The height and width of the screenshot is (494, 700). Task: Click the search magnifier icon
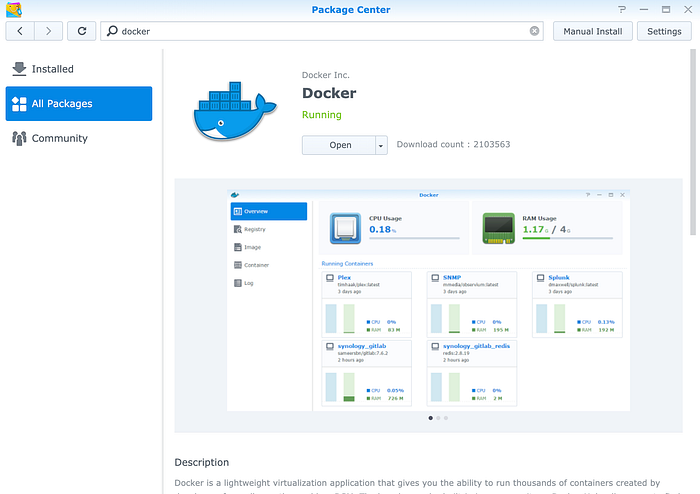(x=112, y=31)
